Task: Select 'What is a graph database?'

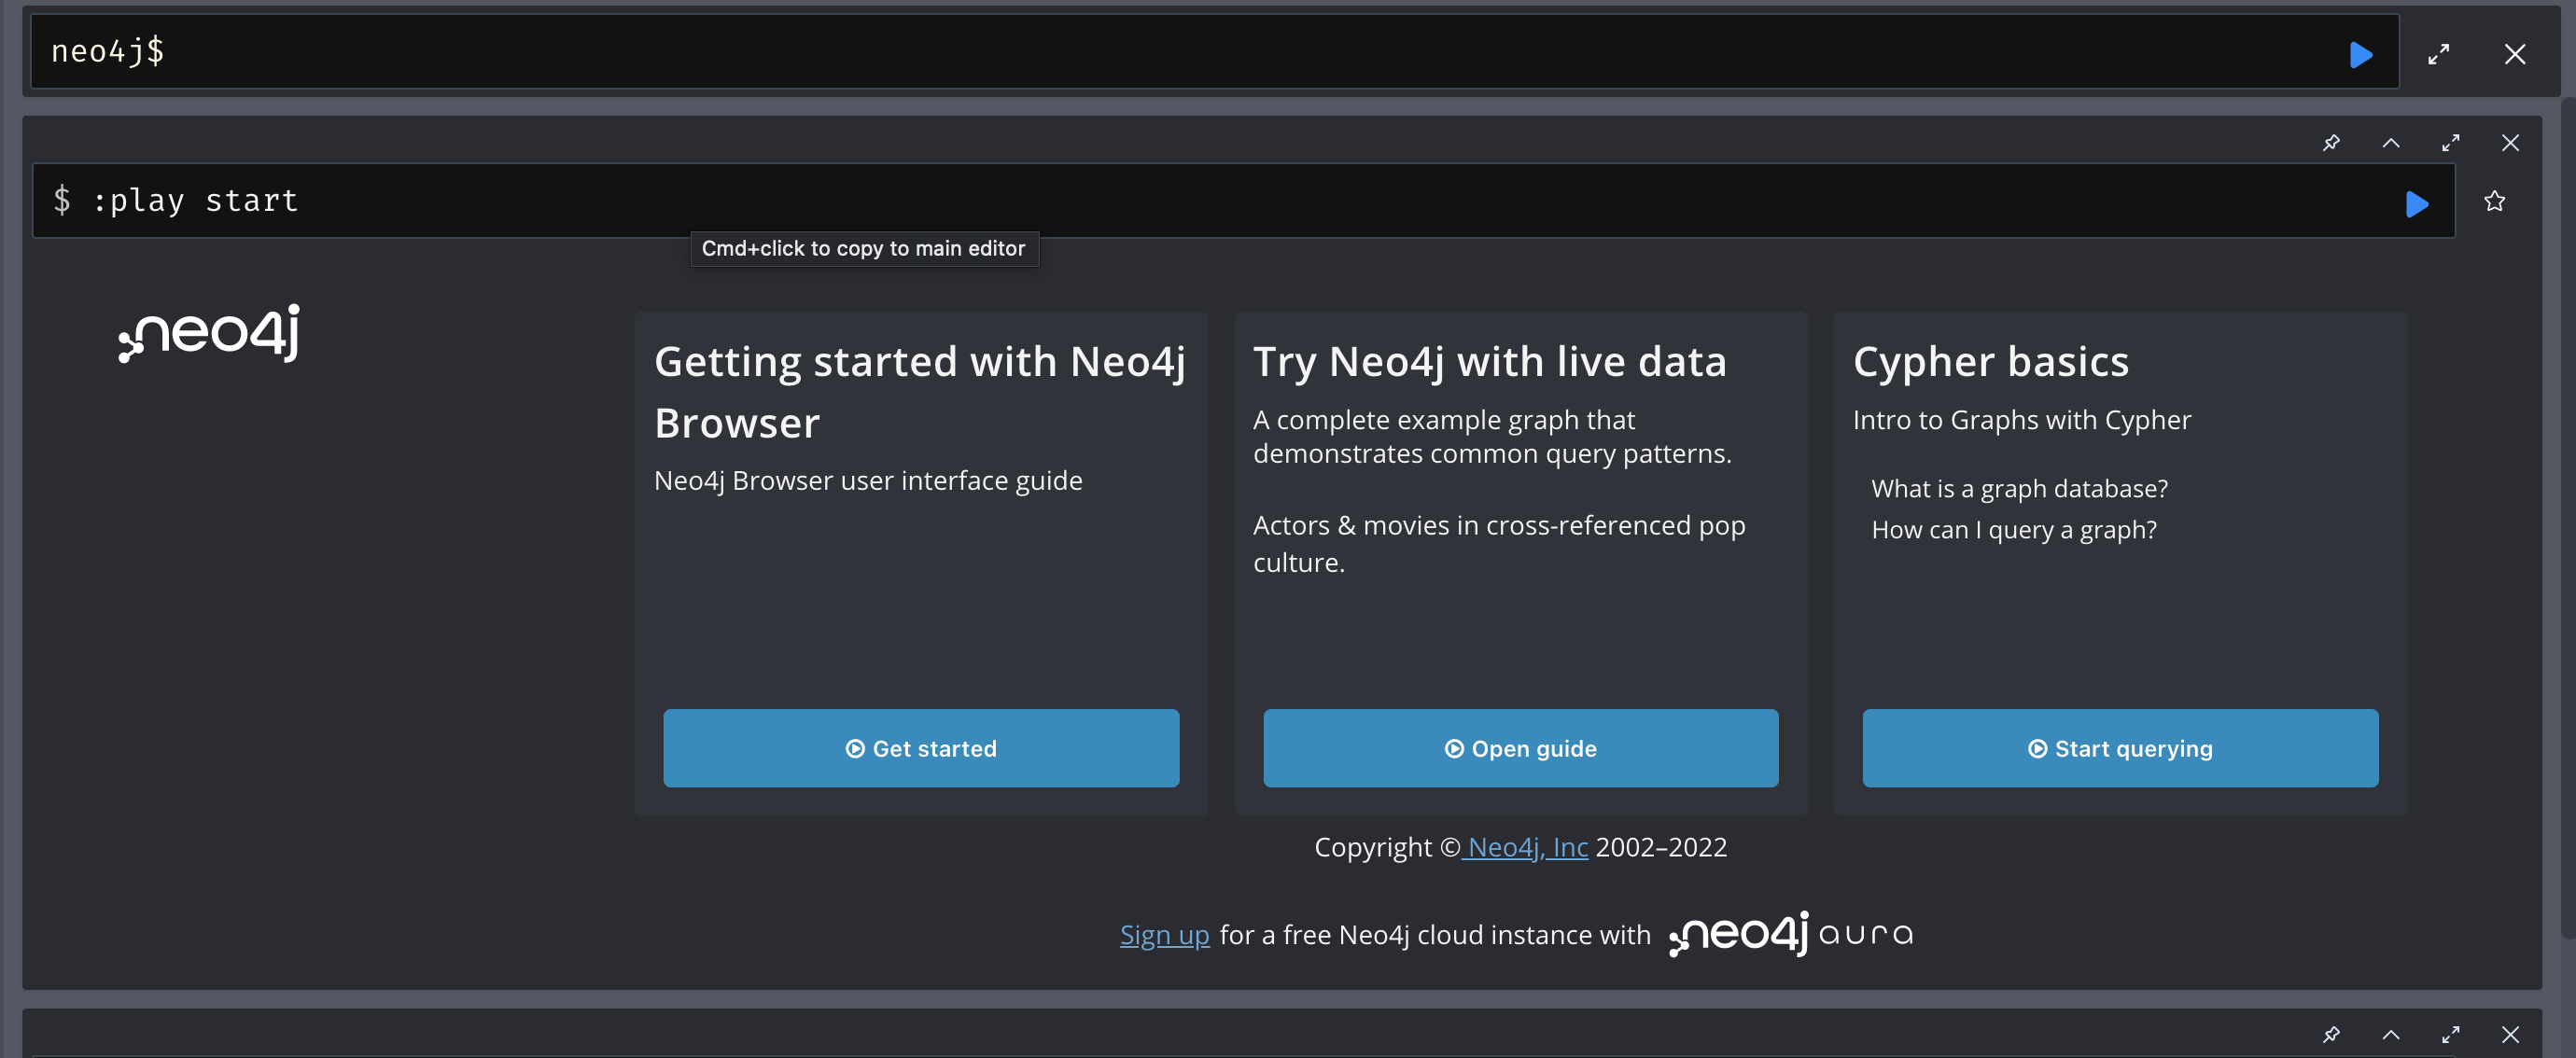Action: tap(2020, 488)
